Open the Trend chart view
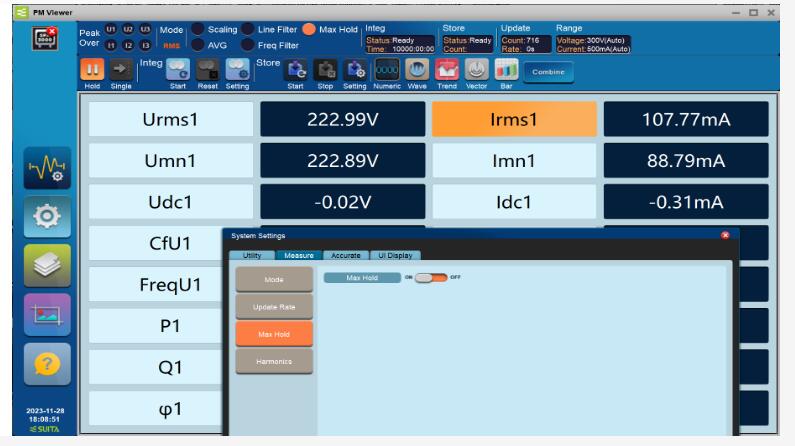The width and height of the screenshot is (795, 446). tap(447, 70)
